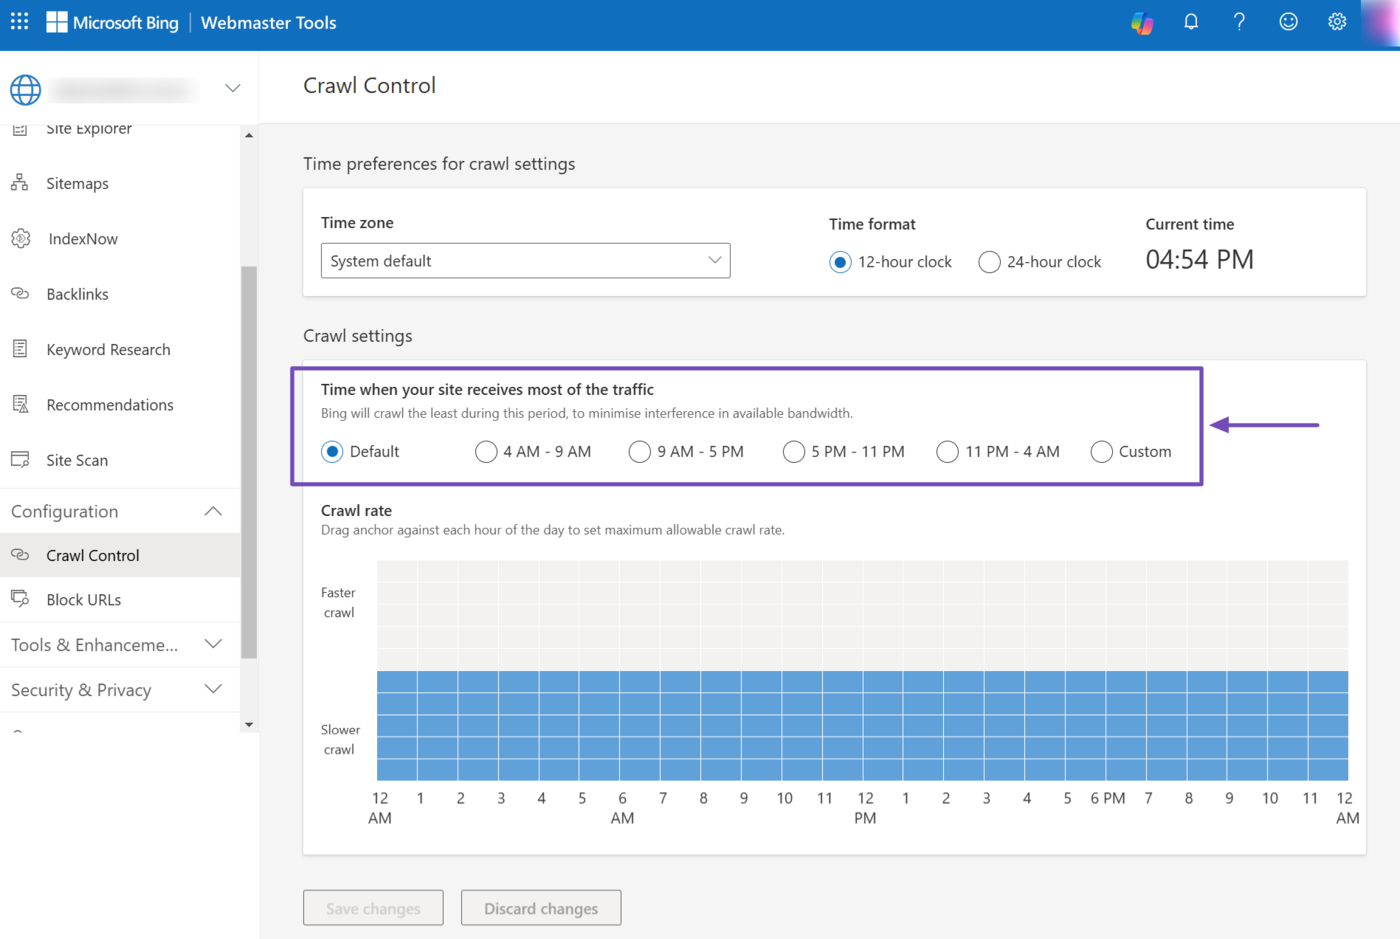Viewport: 1400px width, 939px height.
Task: Open the settings gear icon
Action: pyautogui.click(x=1337, y=22)
